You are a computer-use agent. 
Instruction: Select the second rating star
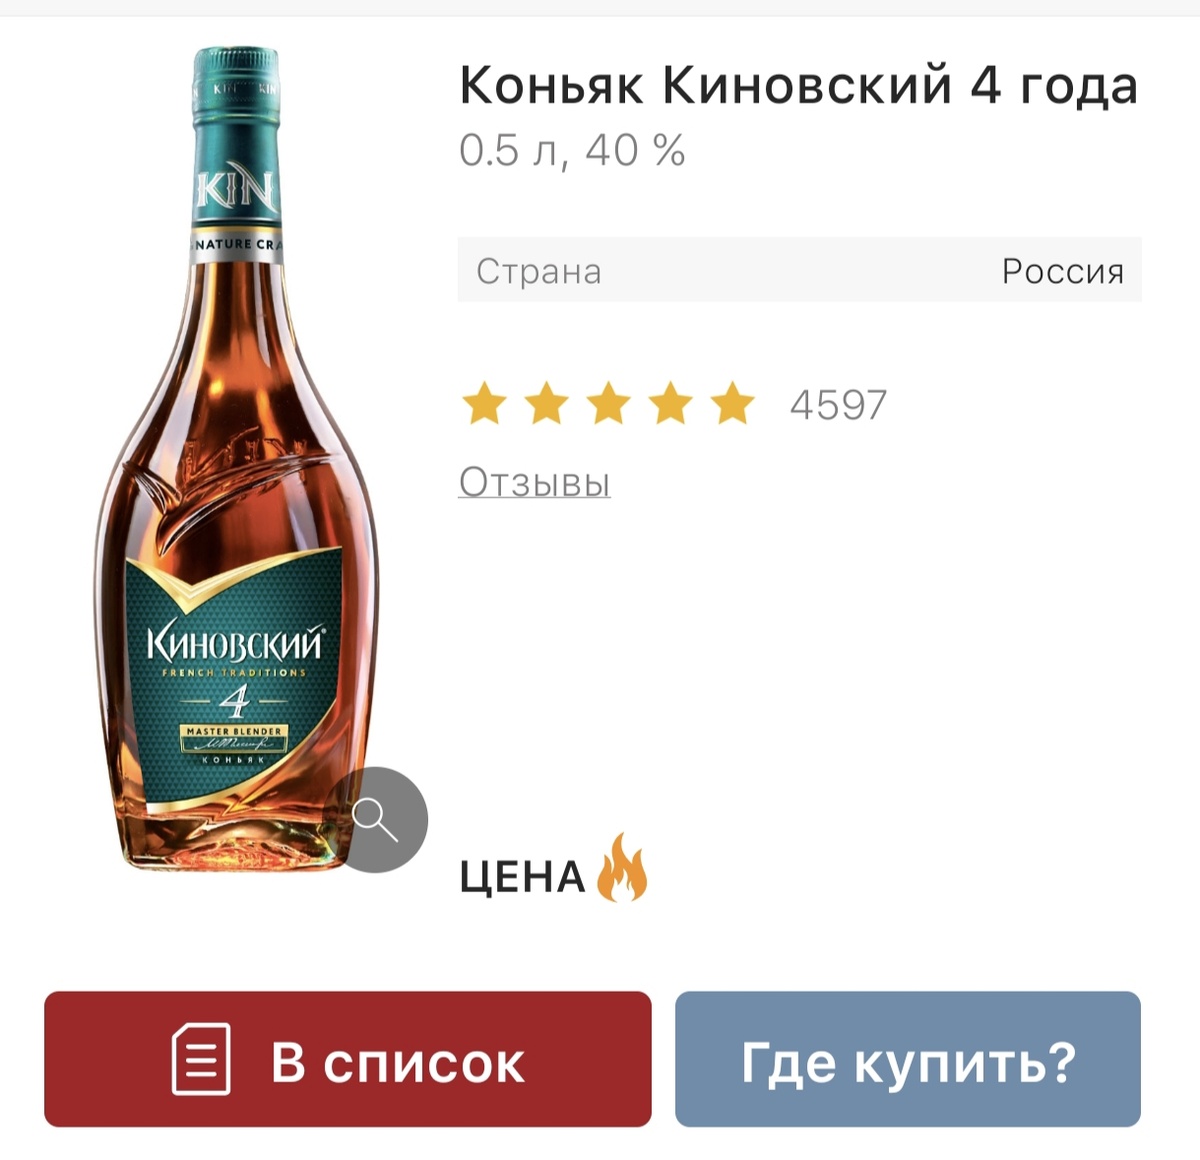point(547,404)
